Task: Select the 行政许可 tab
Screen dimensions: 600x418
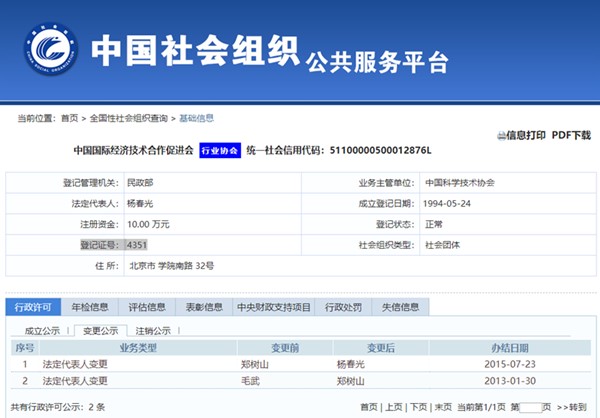Action: tap(33, 307)
